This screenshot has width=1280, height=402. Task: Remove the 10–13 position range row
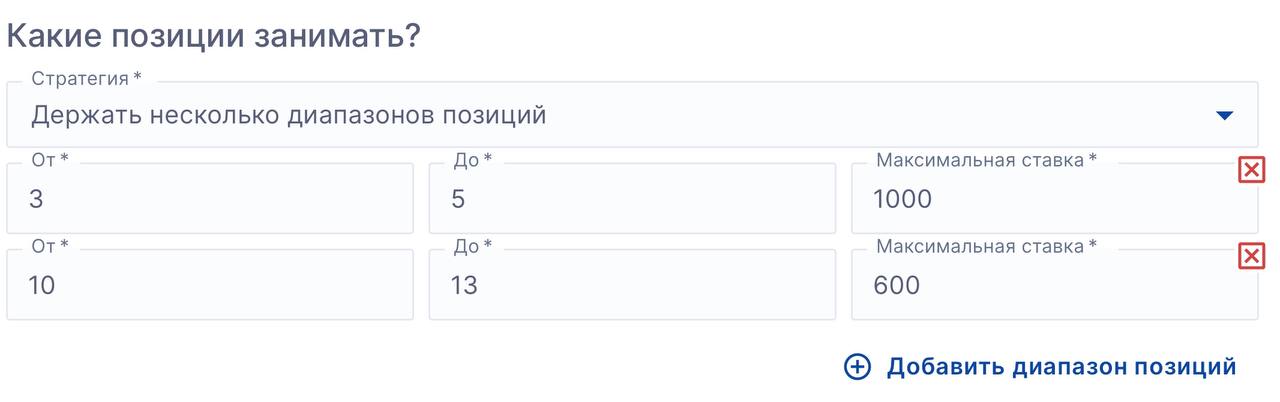[1251, 256]
